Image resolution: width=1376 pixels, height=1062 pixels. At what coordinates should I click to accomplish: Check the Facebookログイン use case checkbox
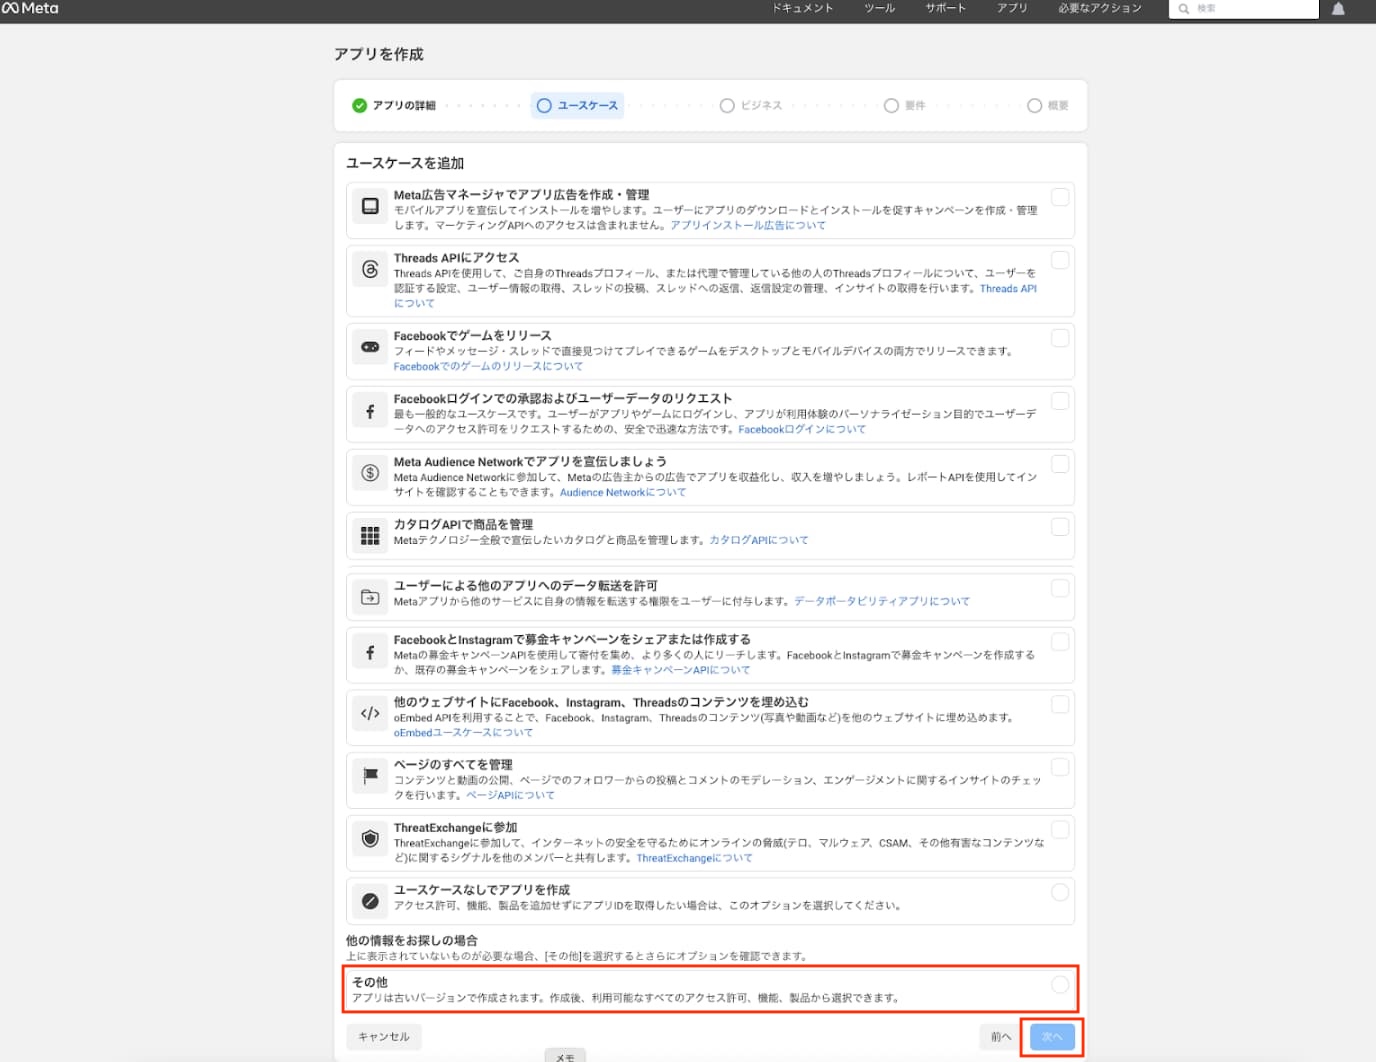1060,401
